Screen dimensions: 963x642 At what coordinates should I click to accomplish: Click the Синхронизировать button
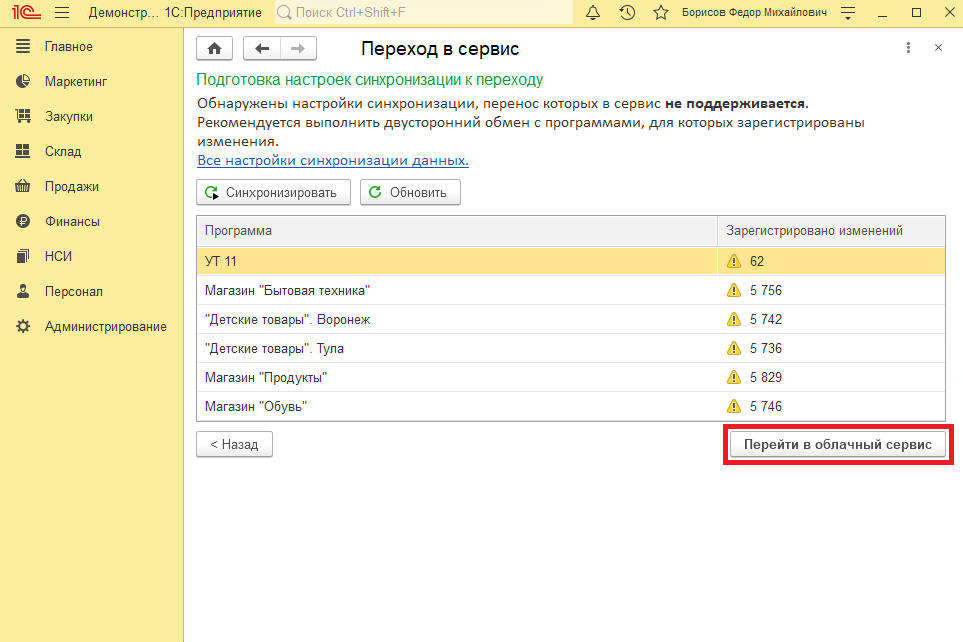(273, 192)
